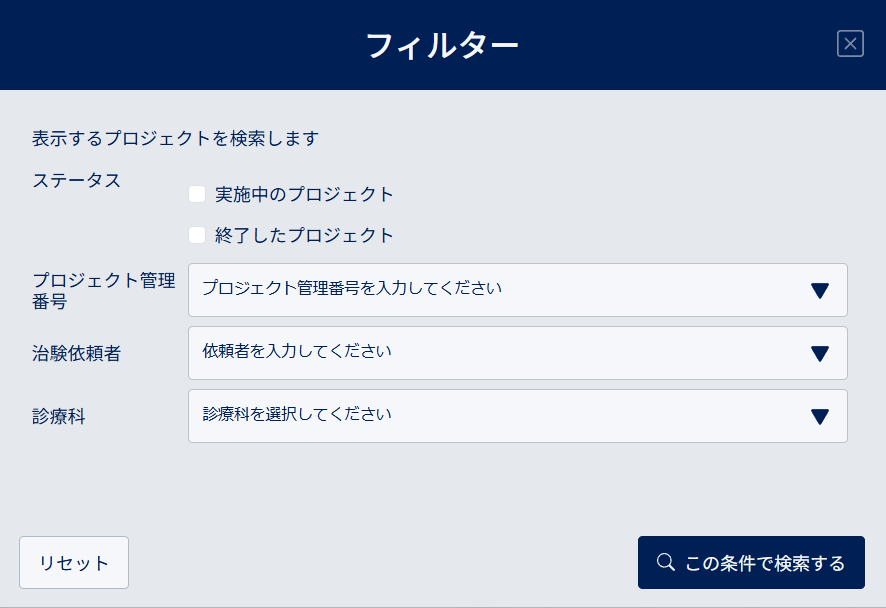Check the 実施中のプロジェクト checkbox
The width and height of the screenshot is (886, 608).
(x=197, y=194)
